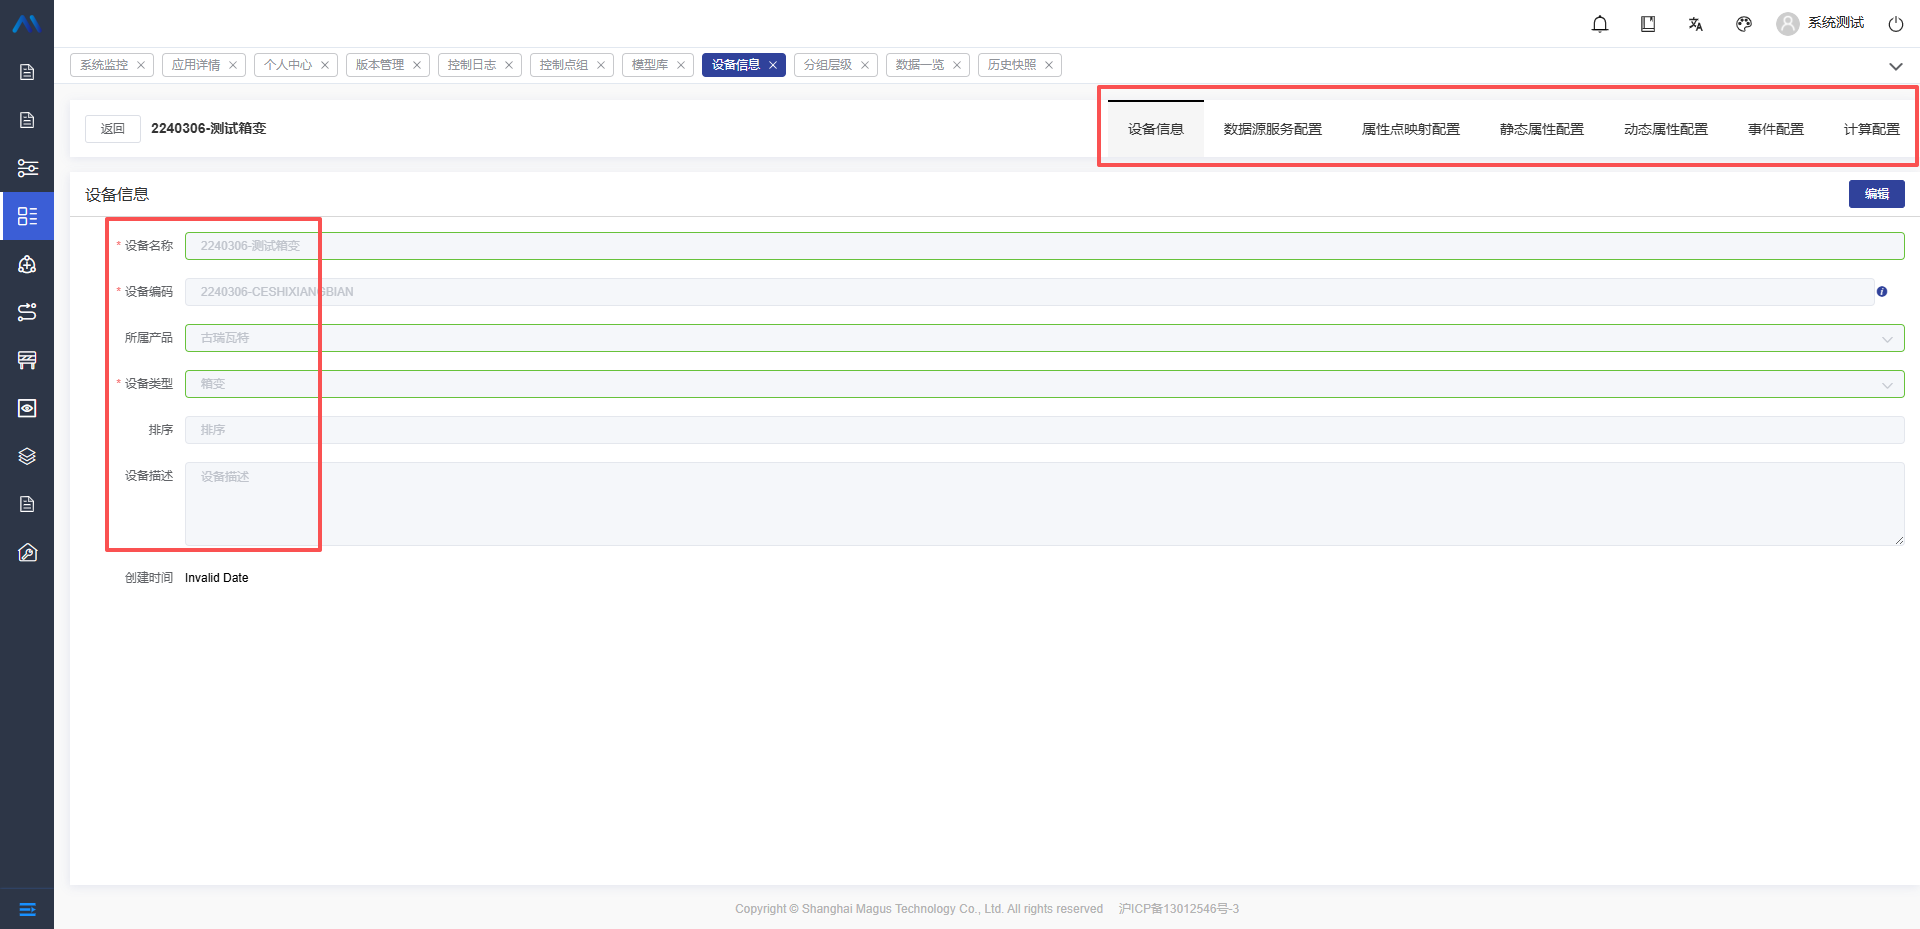Expand the 设备类型 dropdown

pyautogui.click(x=1887, y=385)
